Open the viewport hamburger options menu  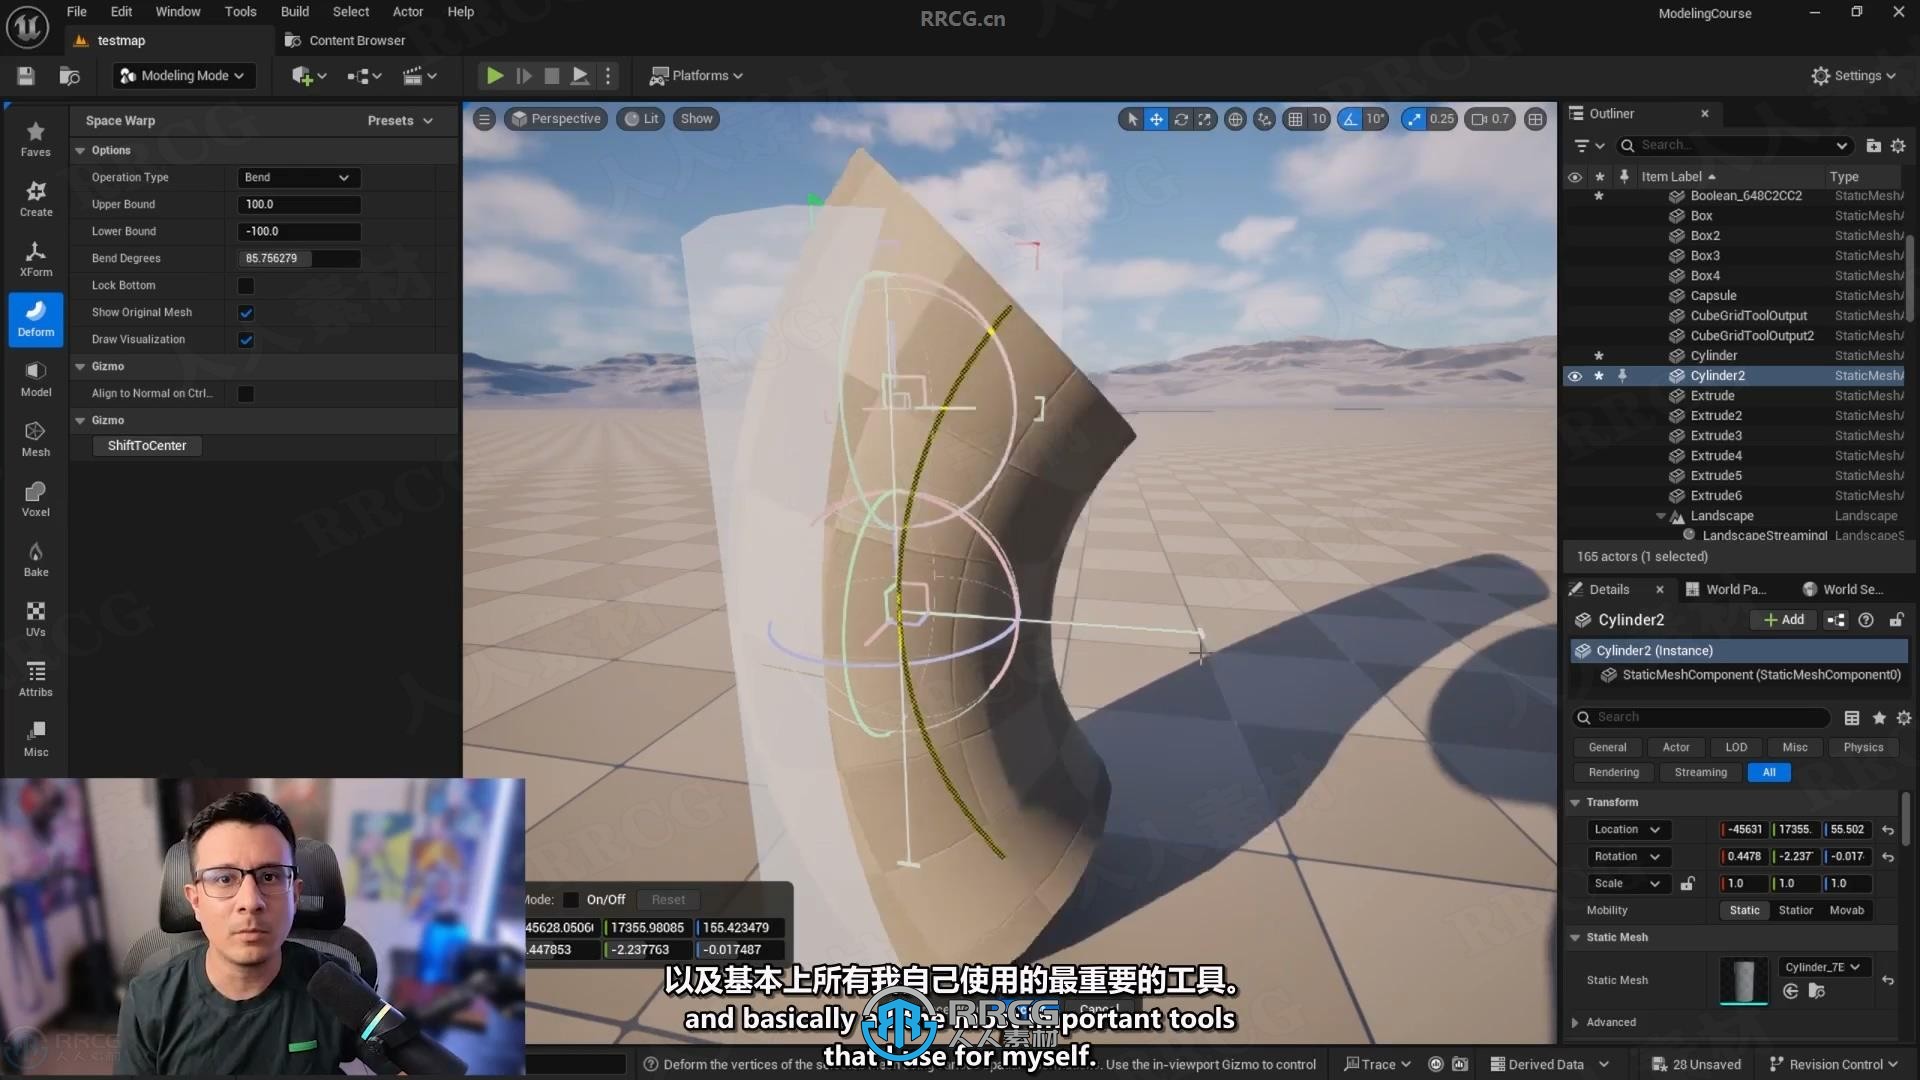pos(484,119)
